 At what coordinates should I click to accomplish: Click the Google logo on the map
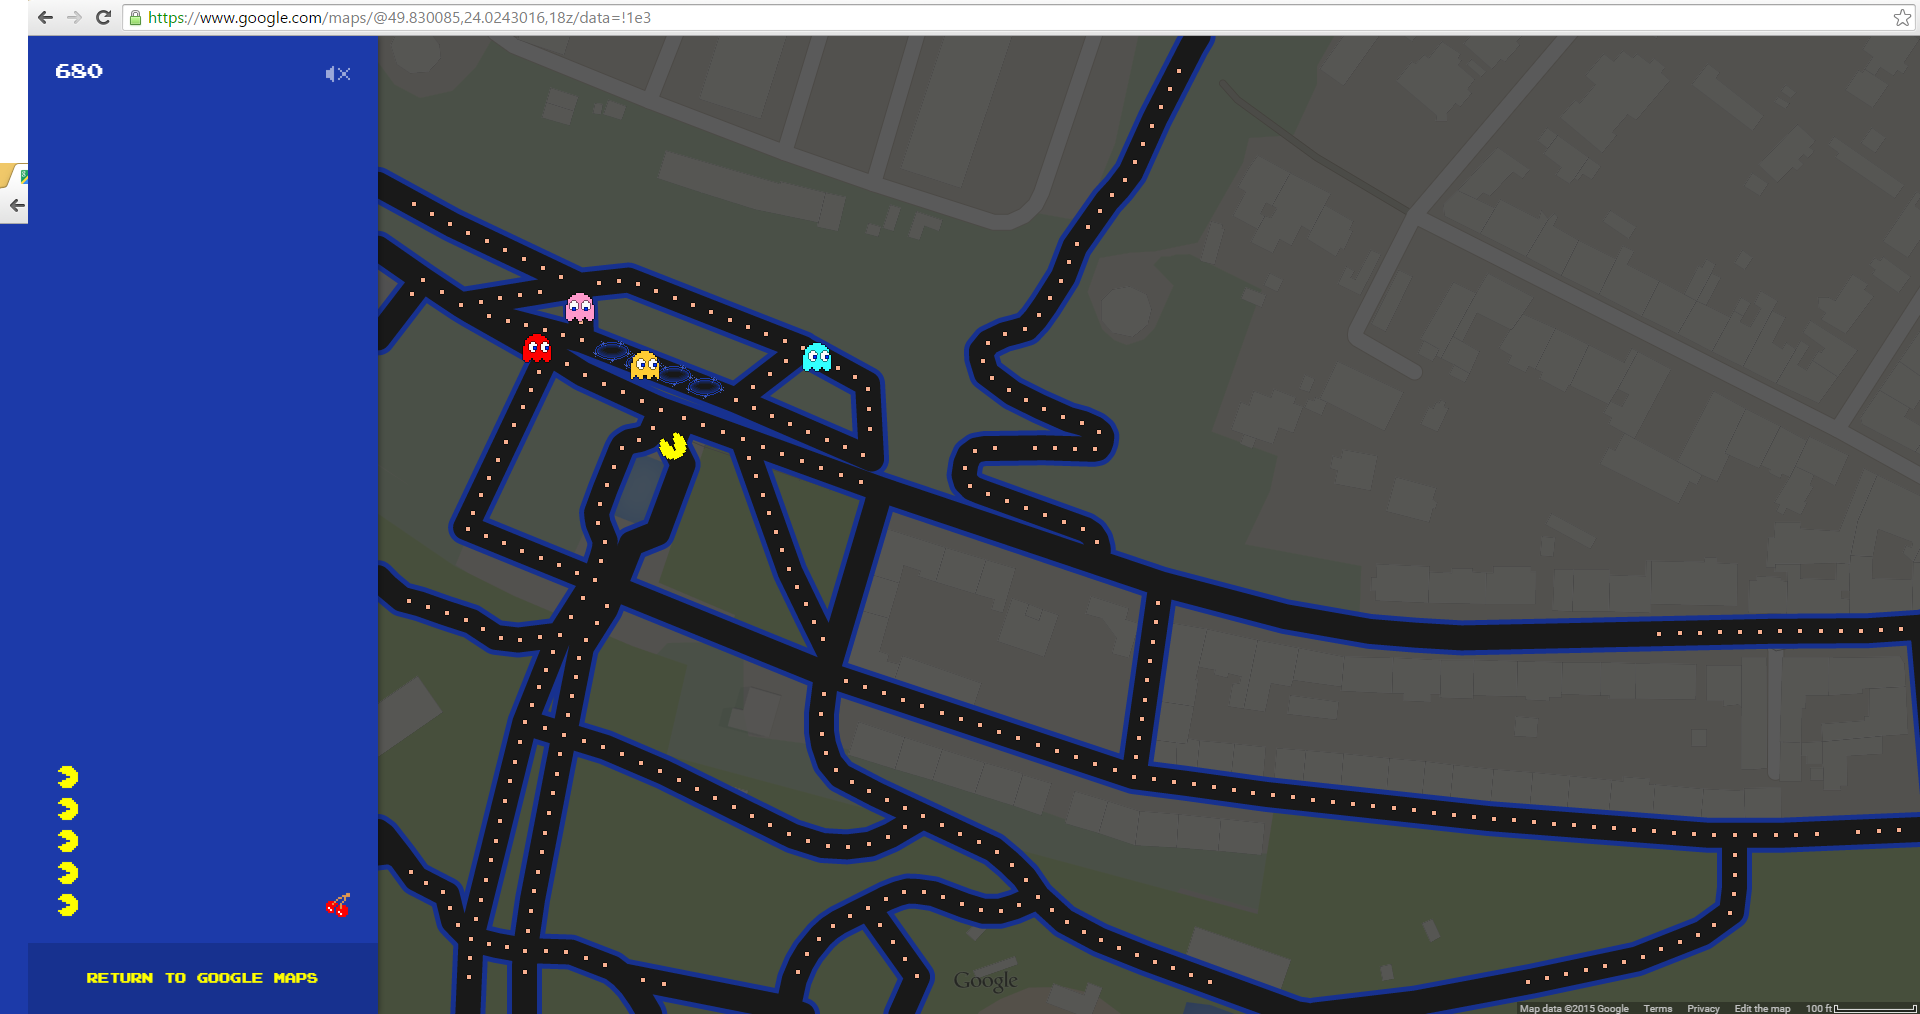point(986,980)
